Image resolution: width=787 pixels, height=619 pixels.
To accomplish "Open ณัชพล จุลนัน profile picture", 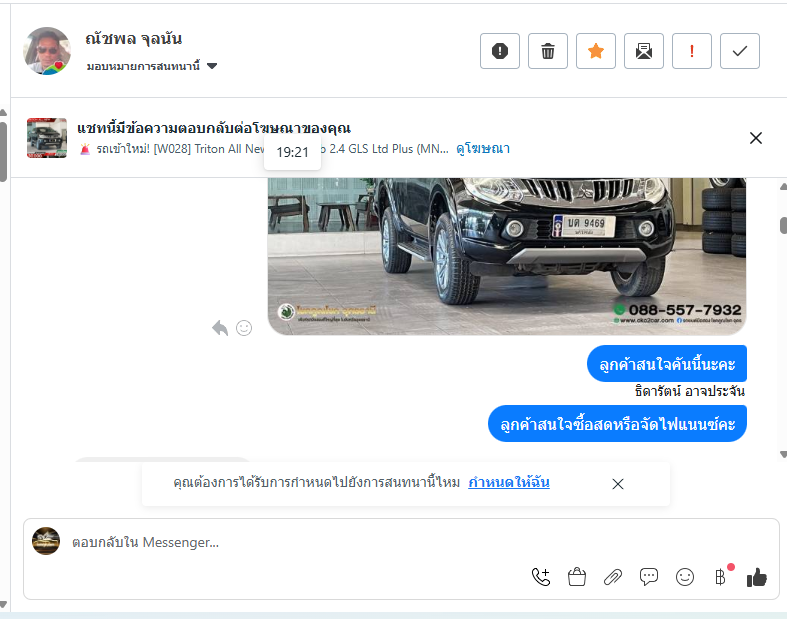I will click(47, 51).
